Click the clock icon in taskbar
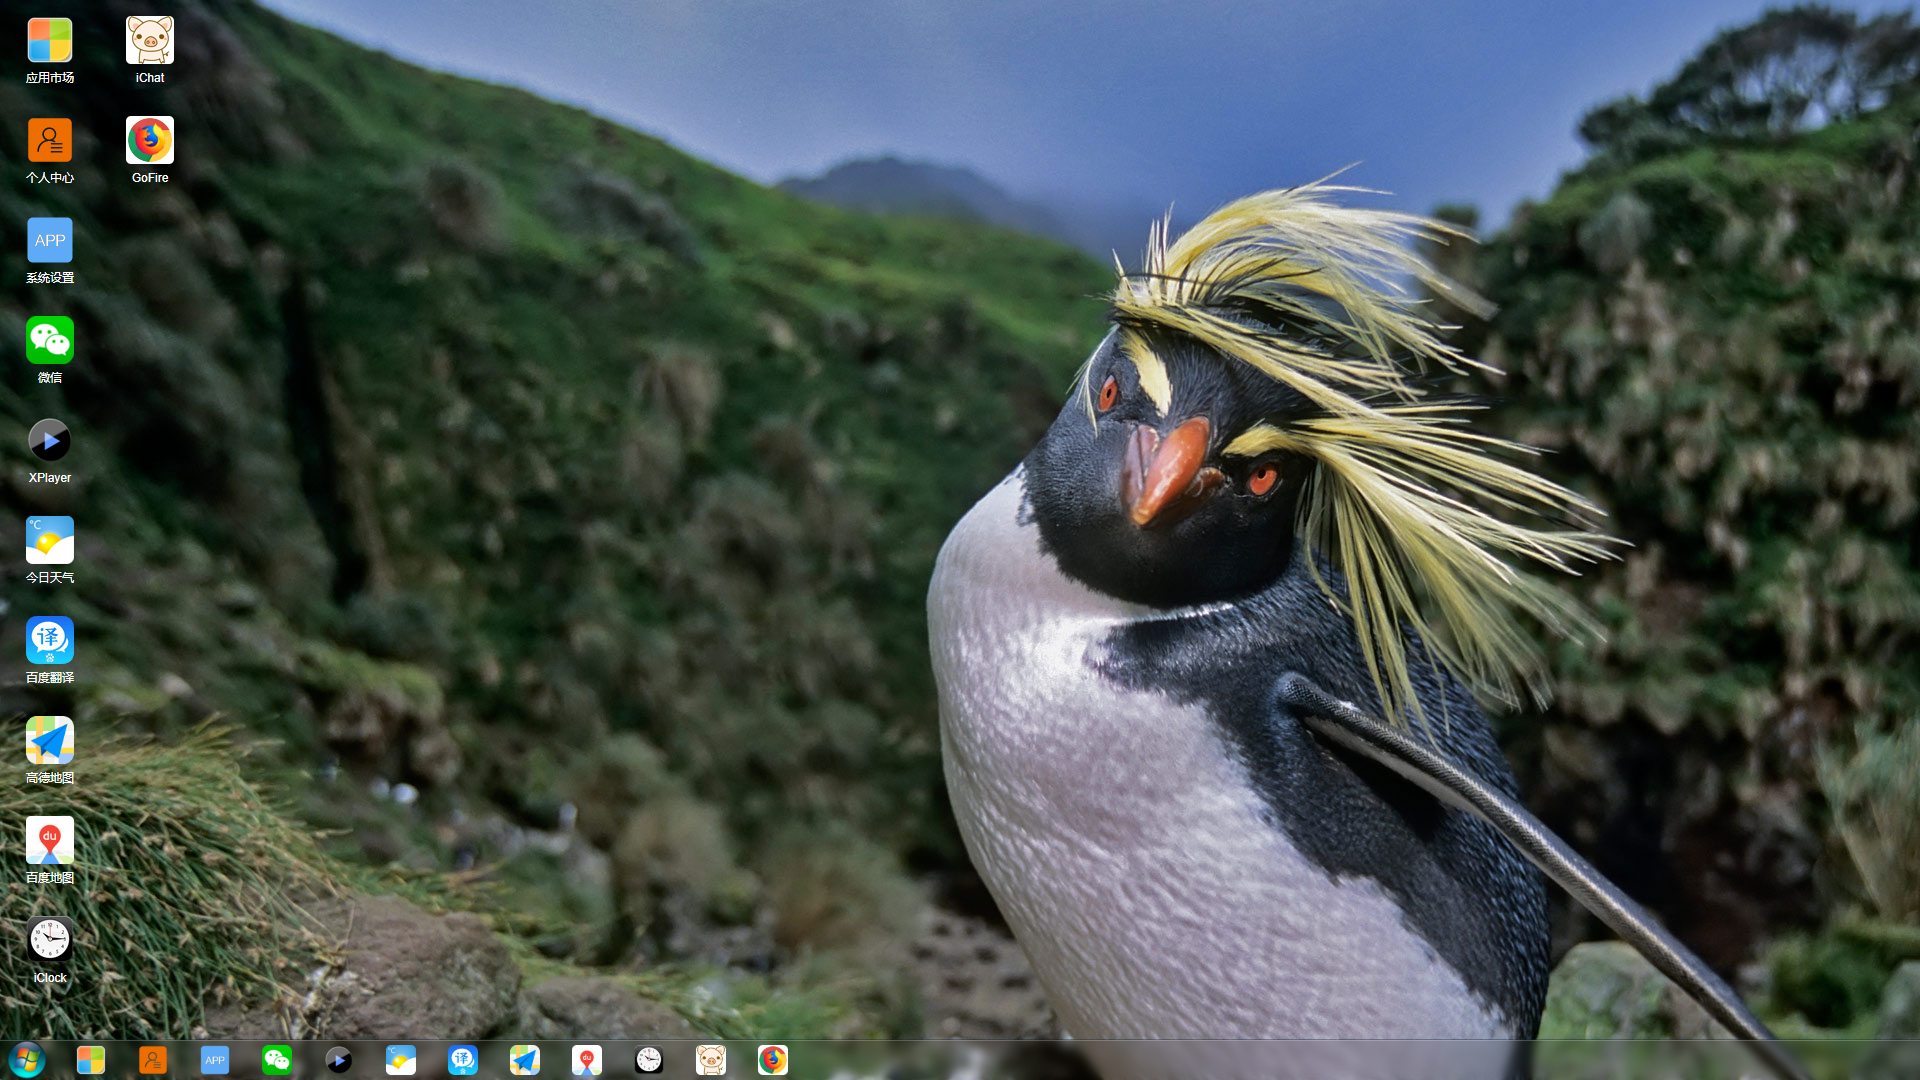 coord(649,1060)
